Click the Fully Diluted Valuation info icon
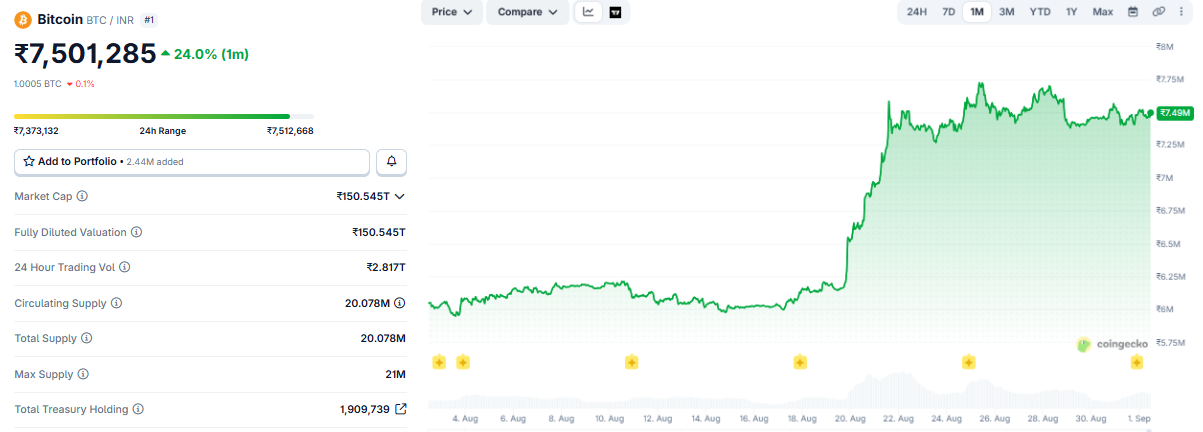This screenshot has width=1203, height=432. click(x=136, y=232)
